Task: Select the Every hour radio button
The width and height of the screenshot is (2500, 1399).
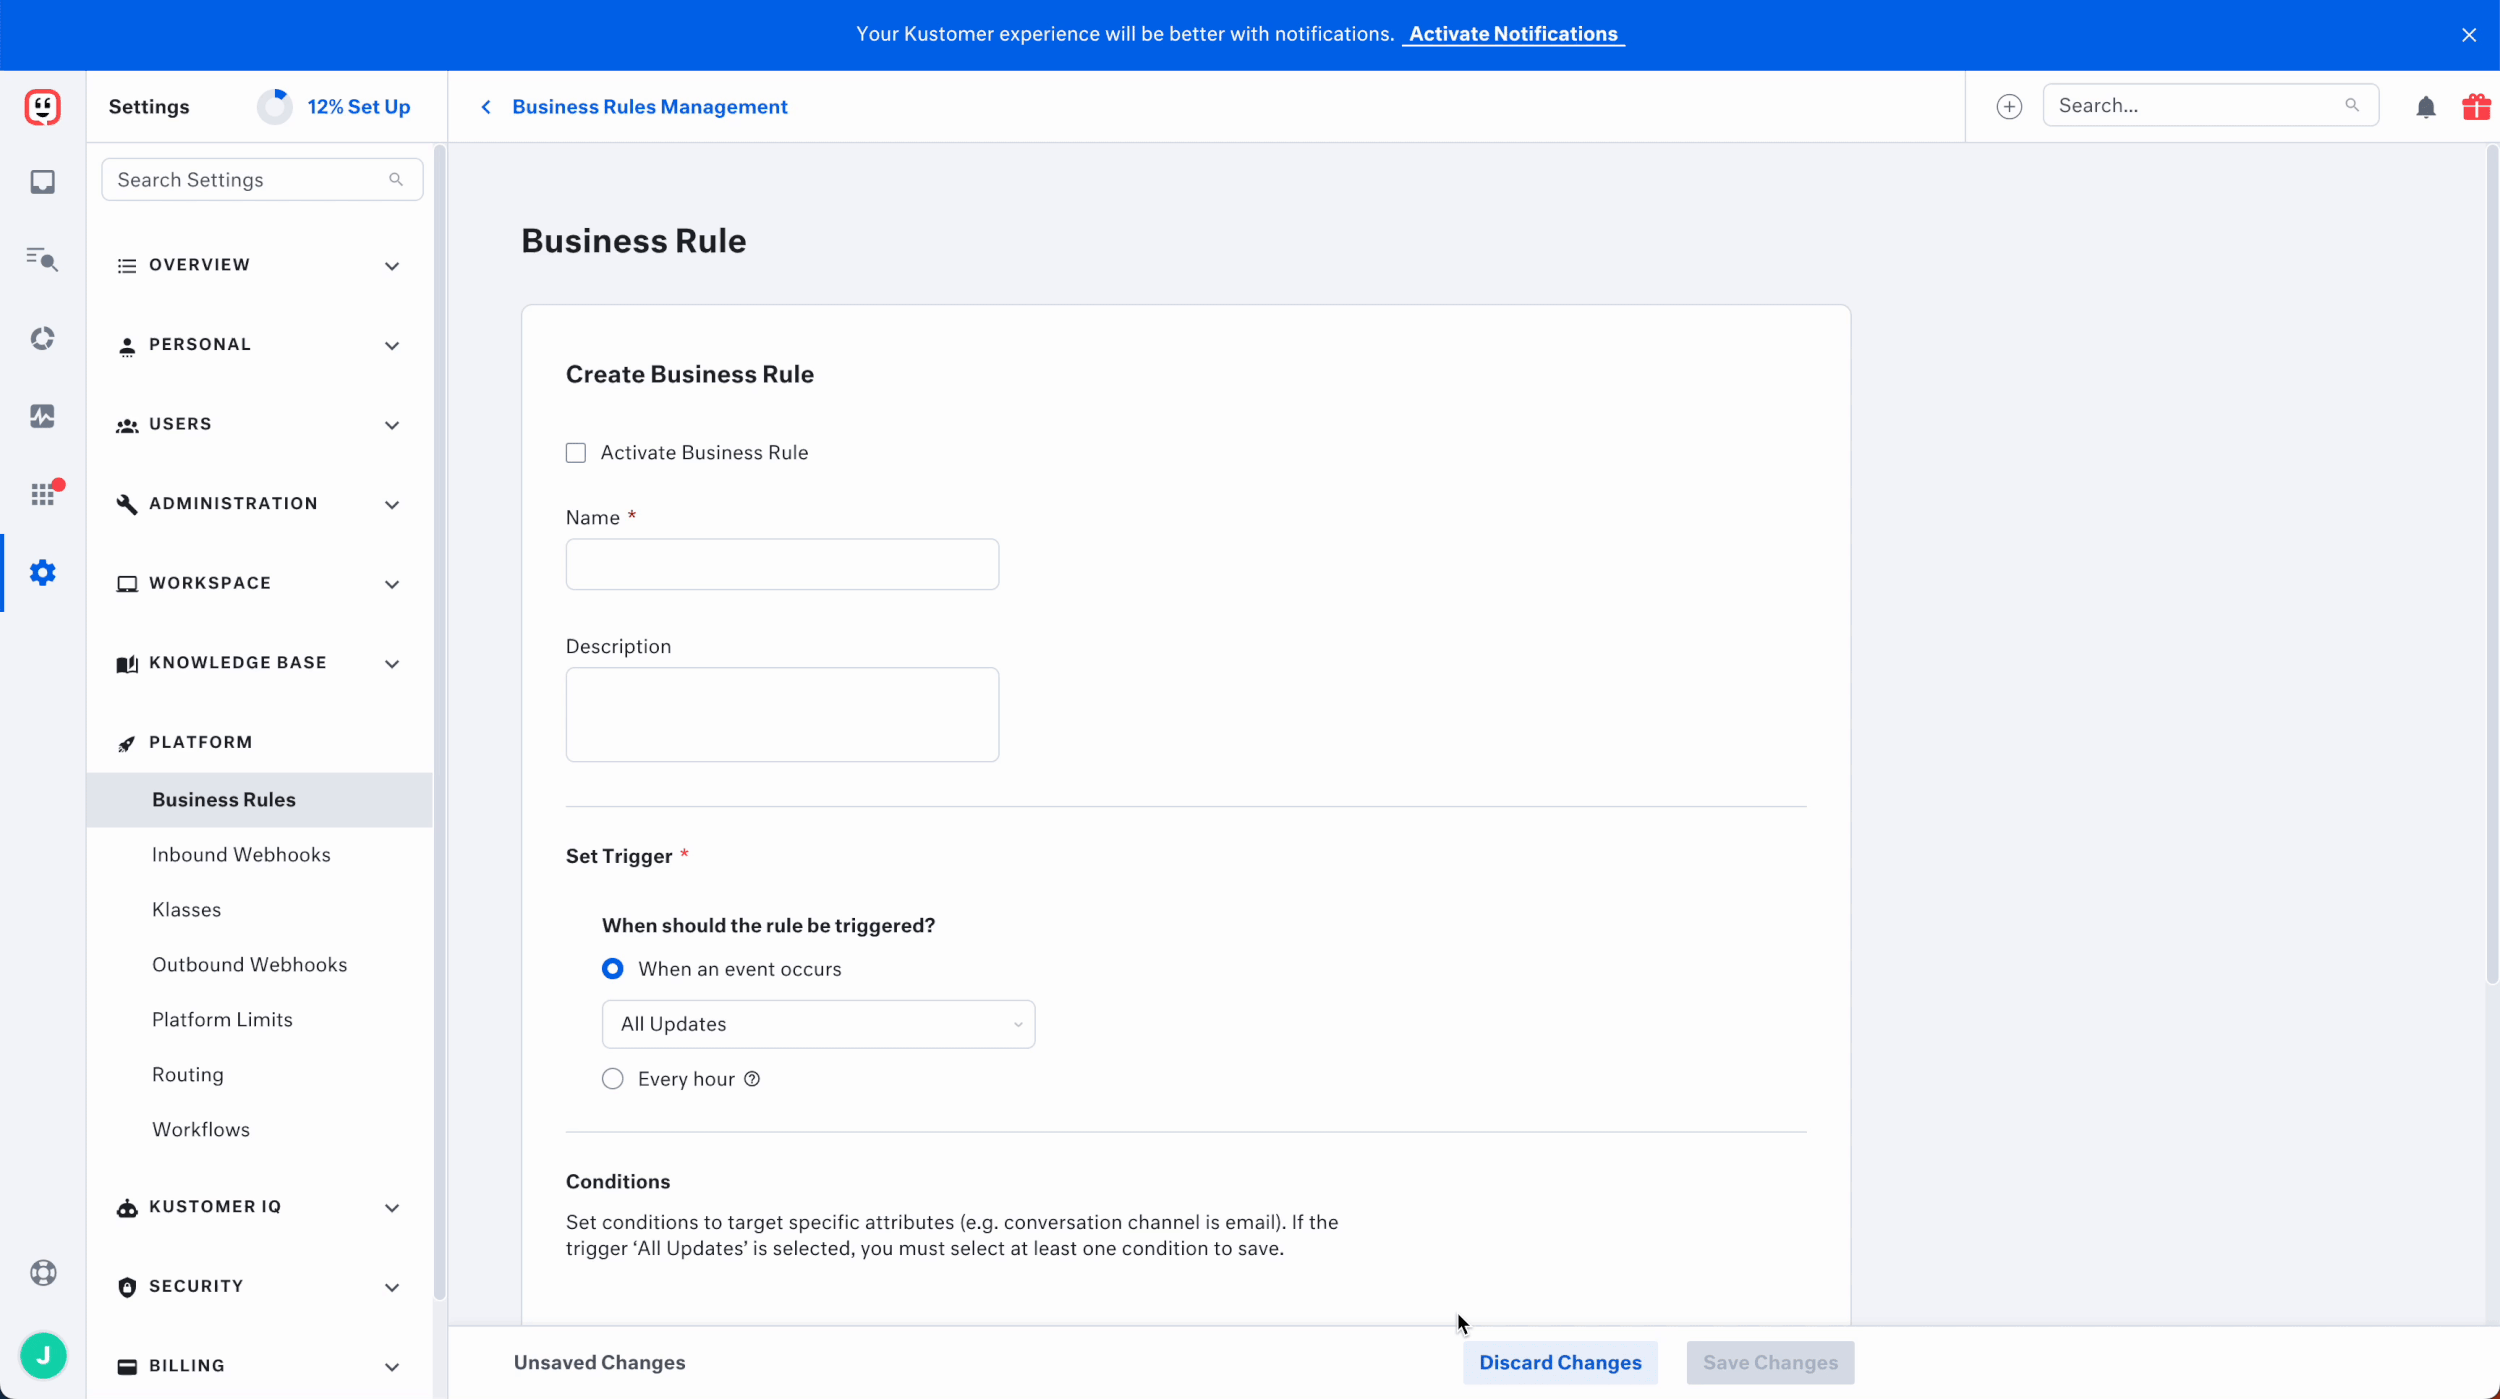Action: coord(613,1079)
